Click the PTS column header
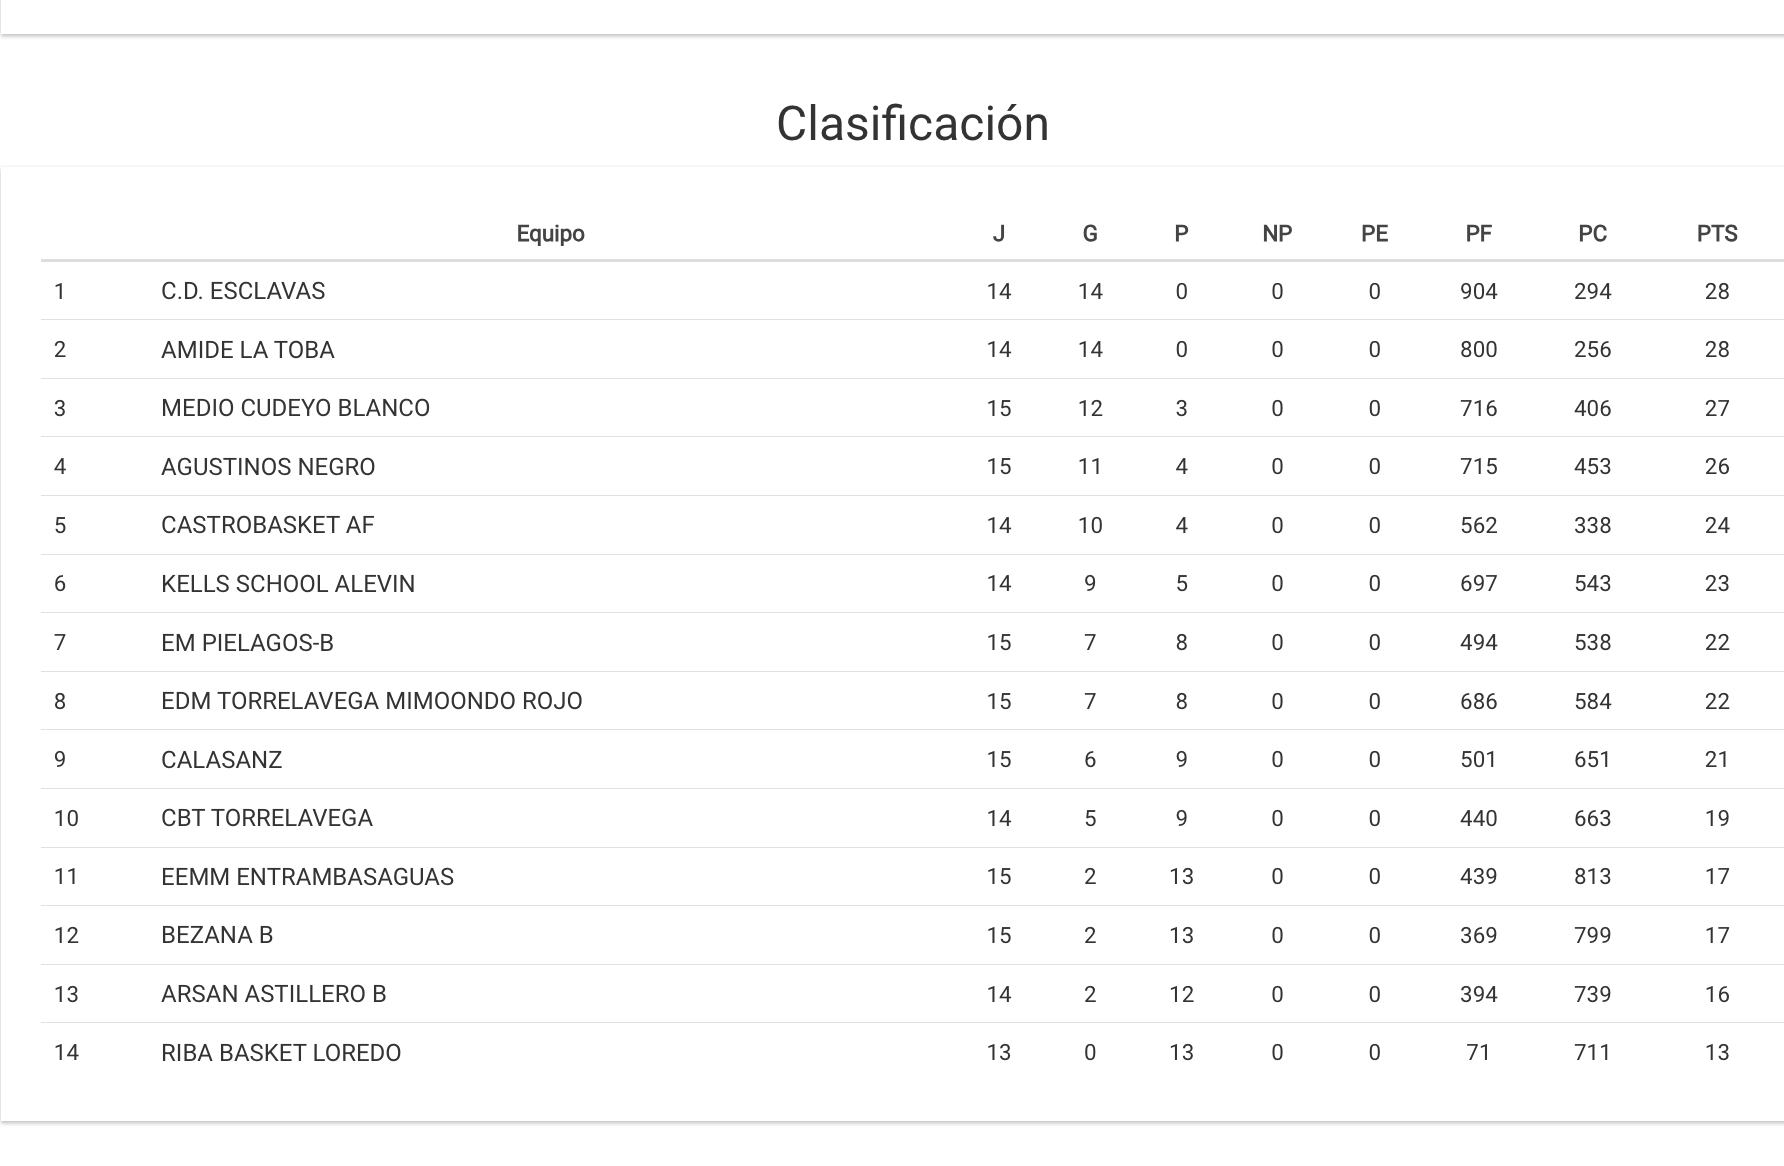 point(1717,234)
